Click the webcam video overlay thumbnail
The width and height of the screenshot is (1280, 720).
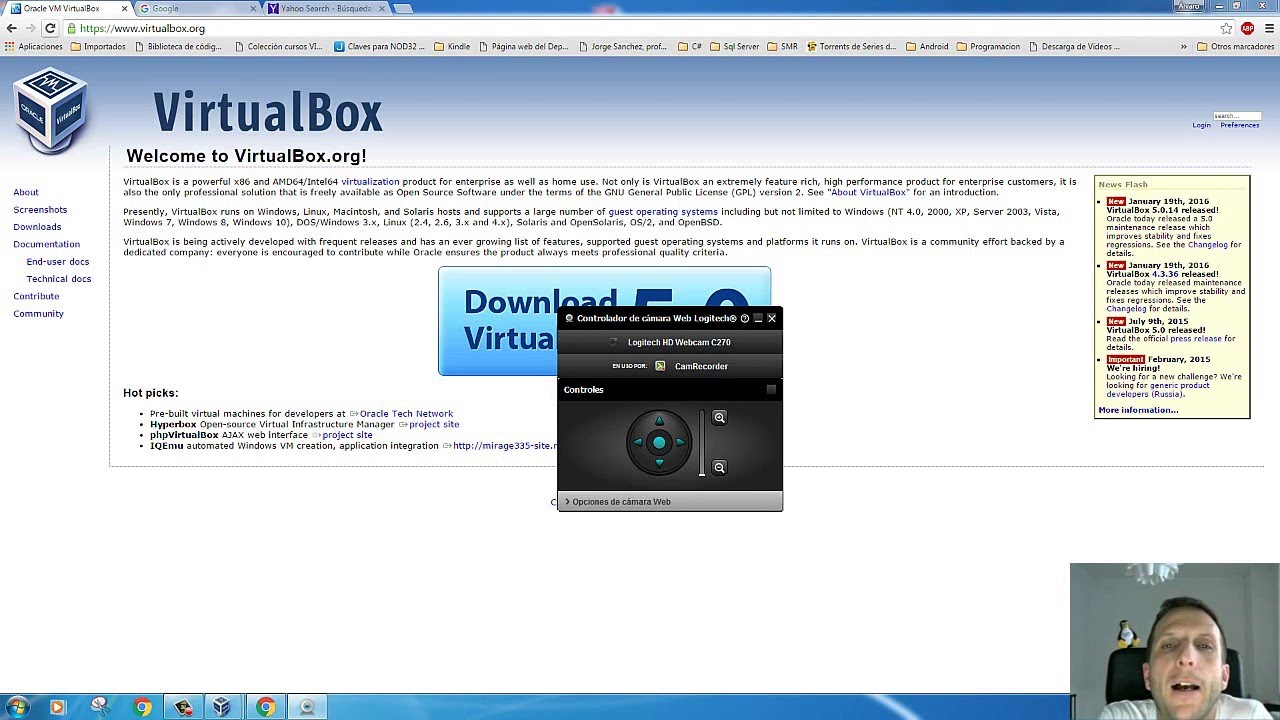[1175, 641]
